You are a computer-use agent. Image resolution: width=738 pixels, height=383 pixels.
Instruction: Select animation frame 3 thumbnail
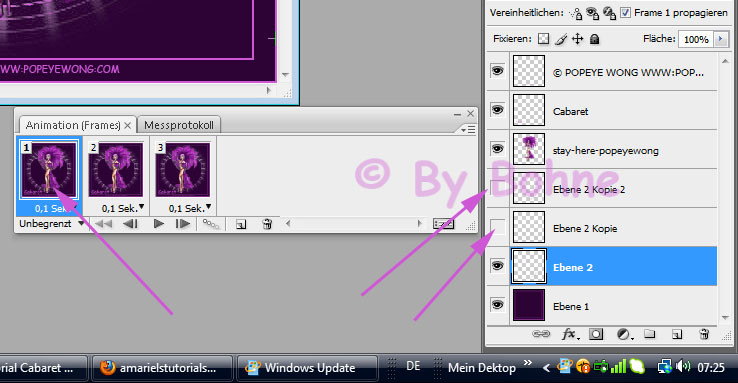[183, 170]
